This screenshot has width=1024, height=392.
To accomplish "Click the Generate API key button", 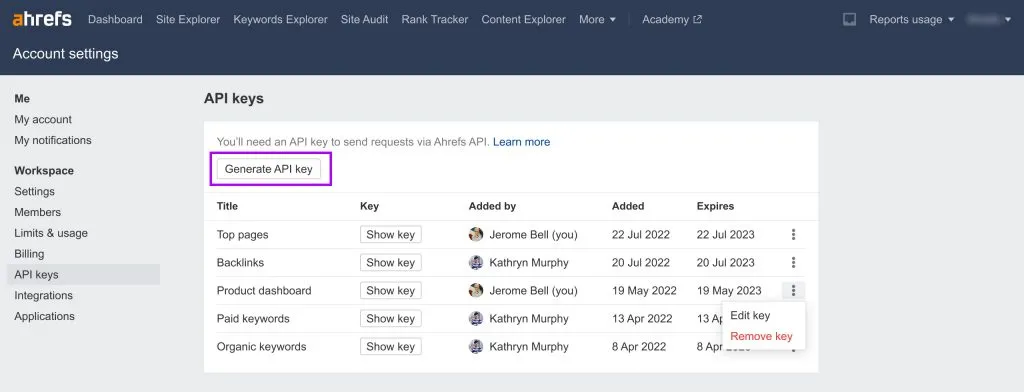I will pos(269,169).
